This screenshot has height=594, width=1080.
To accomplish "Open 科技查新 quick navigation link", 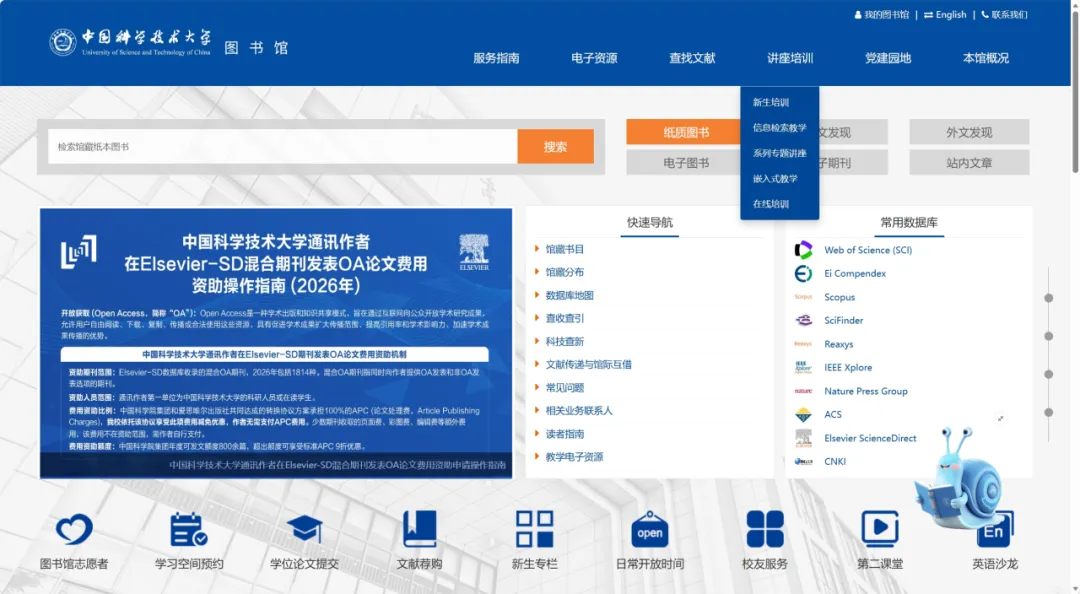I will coord(565,342).
